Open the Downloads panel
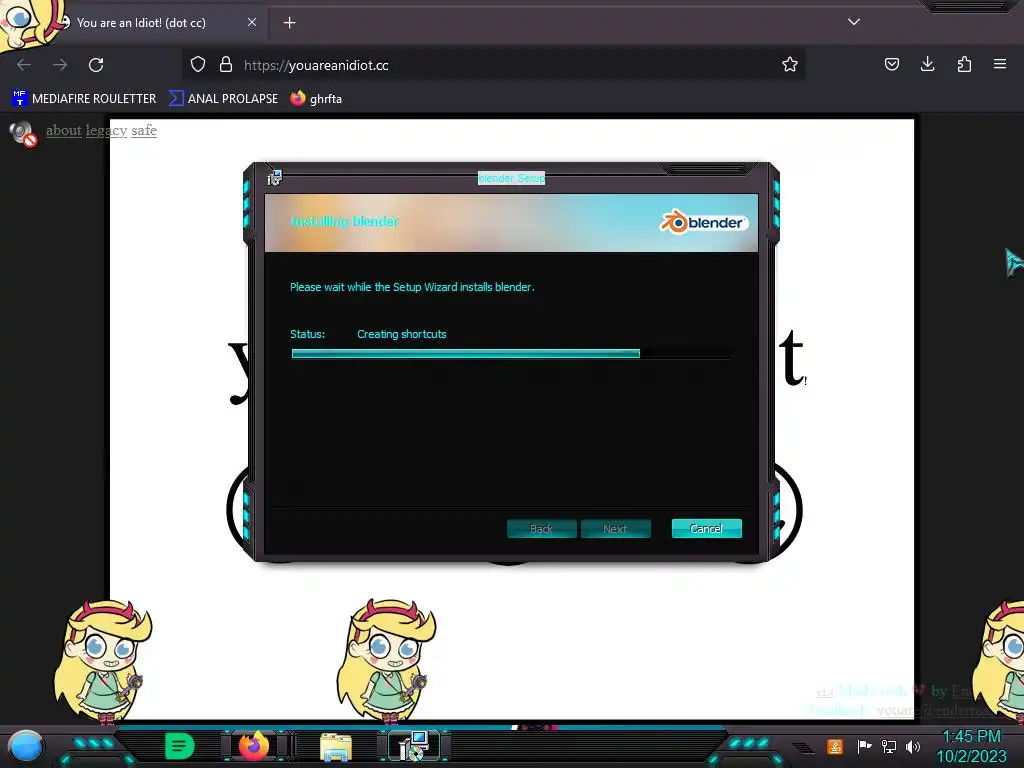The width and height of the screenshot is (1024, 768). (x=927, y=64)
